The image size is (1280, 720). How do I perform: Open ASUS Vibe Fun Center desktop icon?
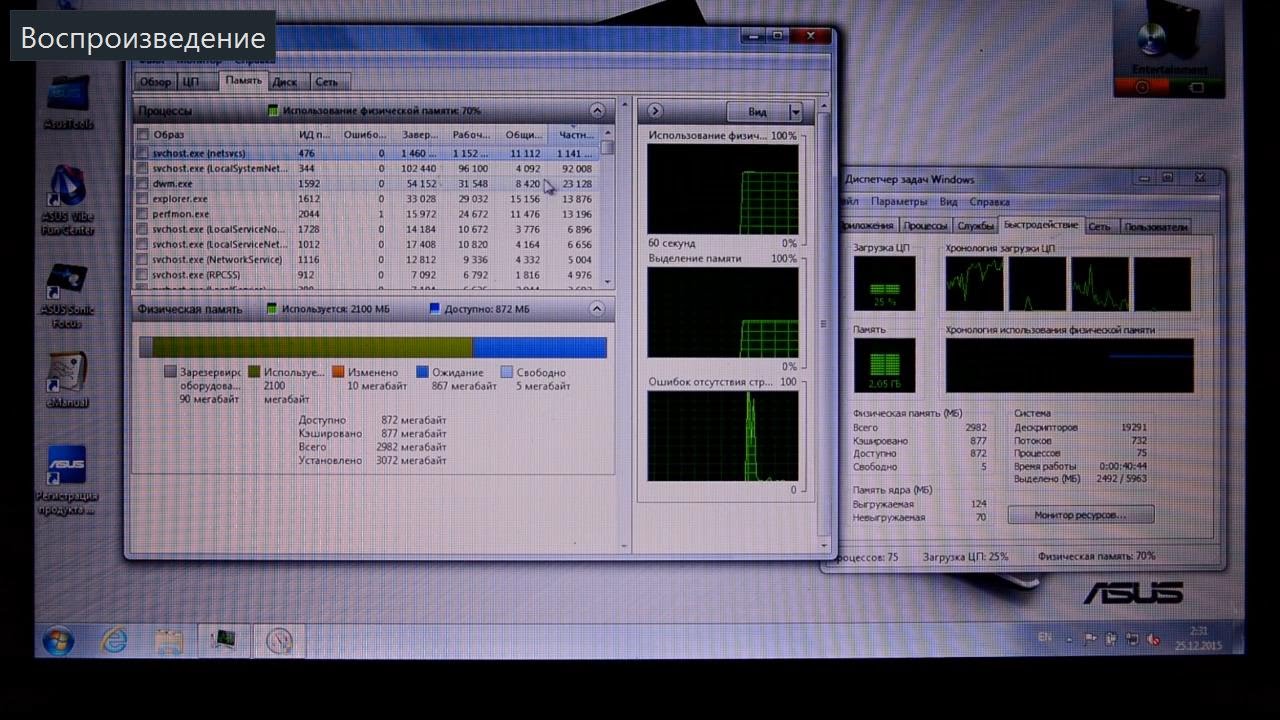pyautogui.click(x=68, y=198)
